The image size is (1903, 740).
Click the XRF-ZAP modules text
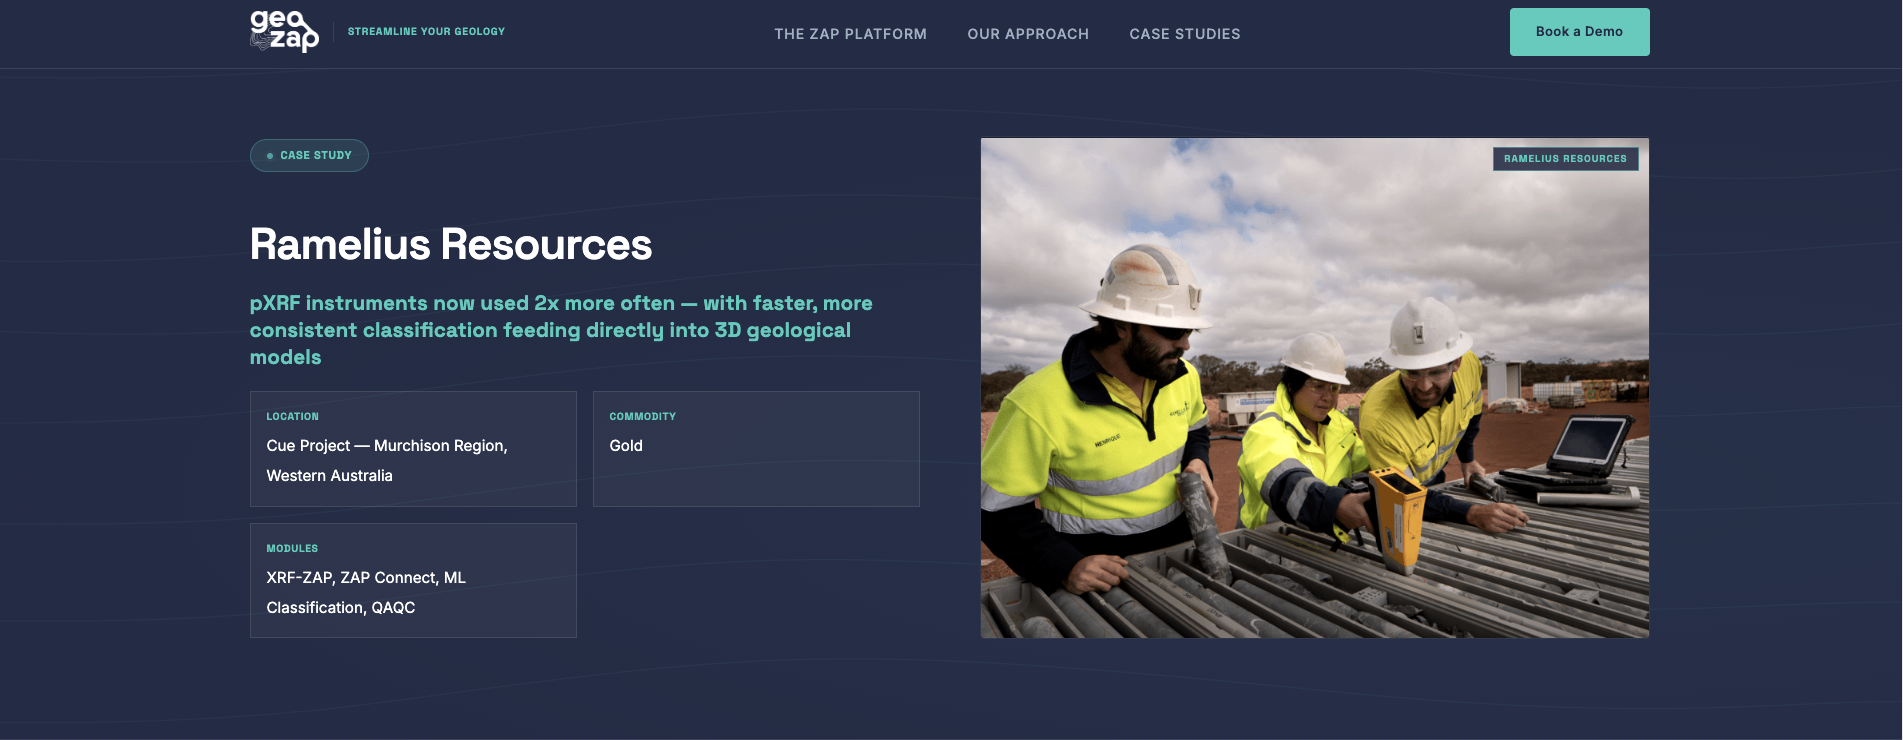tap(366, 593)
